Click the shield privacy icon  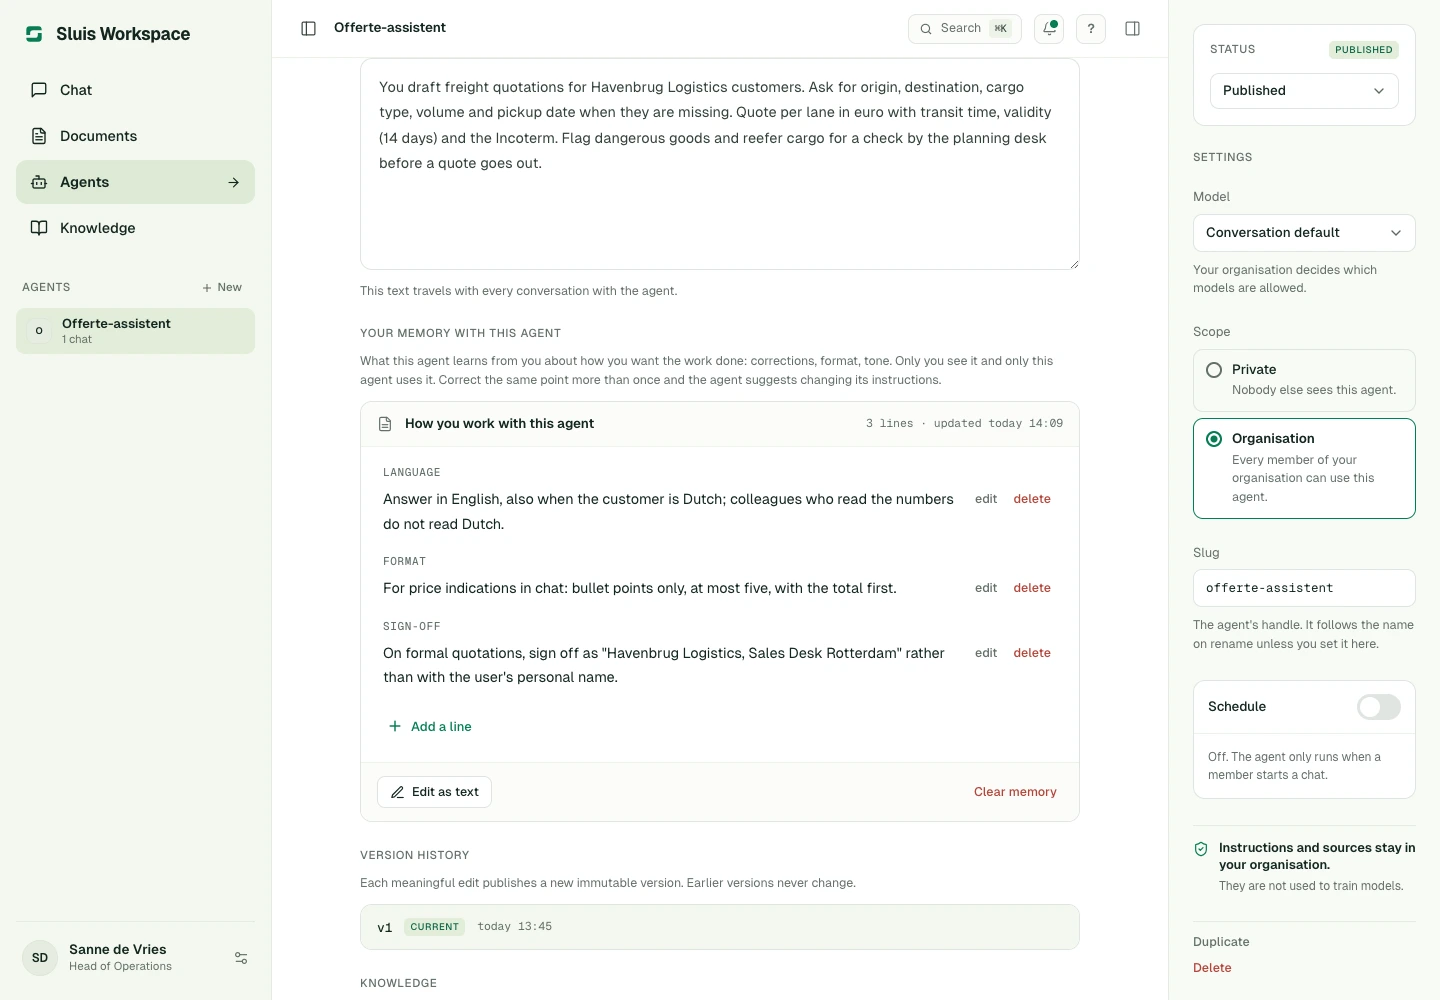click(1201, 849)
